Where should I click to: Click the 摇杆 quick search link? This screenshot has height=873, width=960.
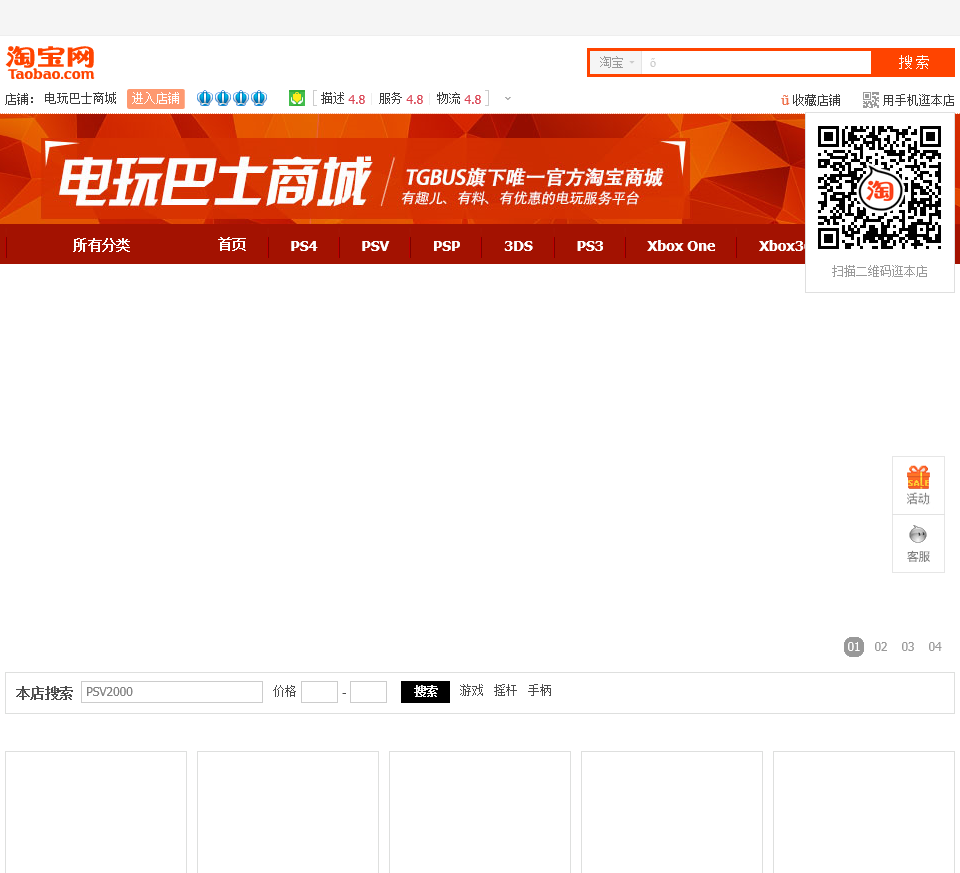[x=506, y=691]
